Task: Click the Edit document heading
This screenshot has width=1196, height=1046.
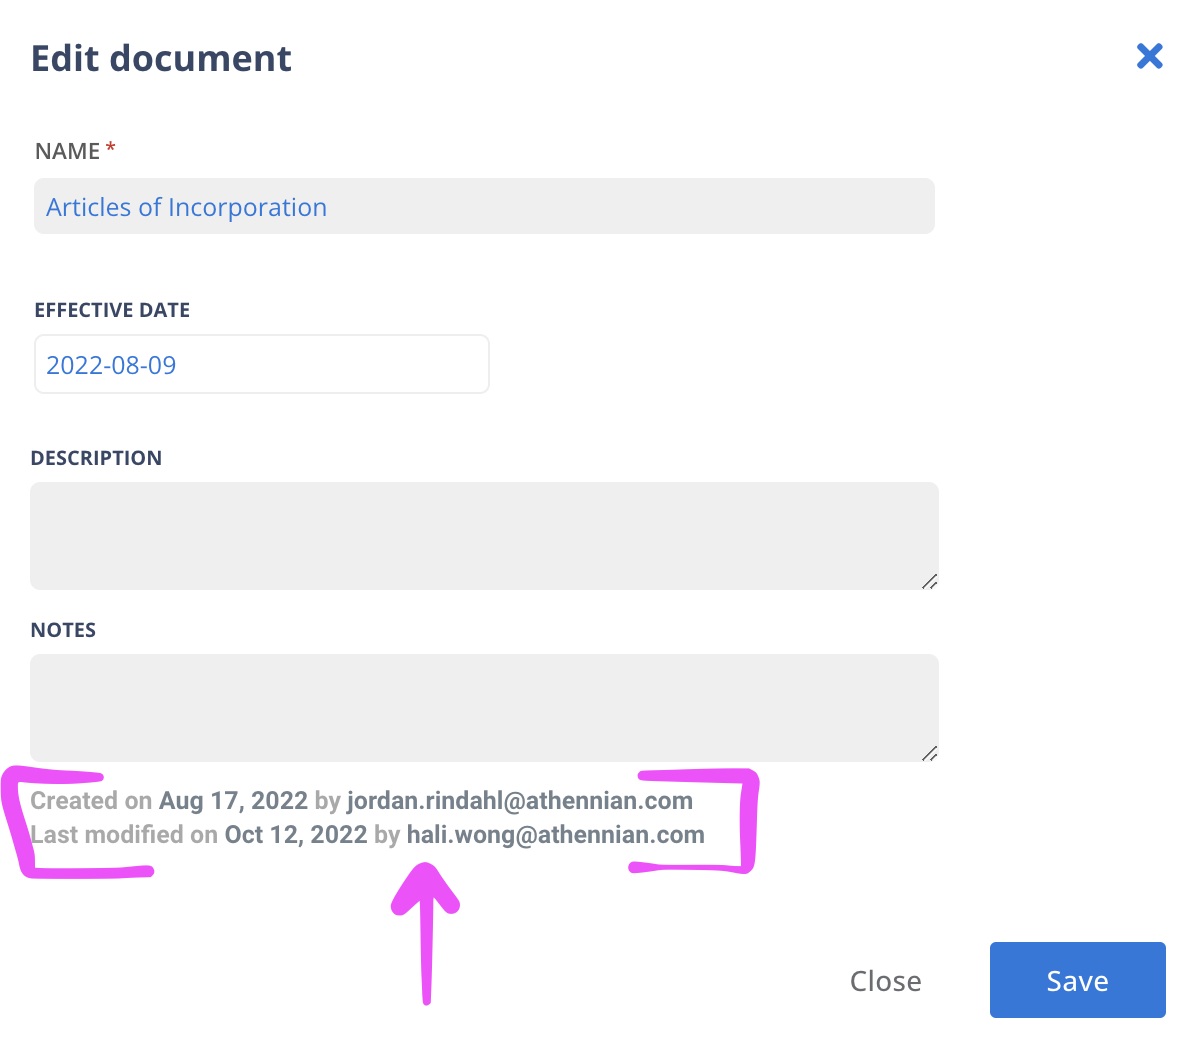Action: point(161,59)
